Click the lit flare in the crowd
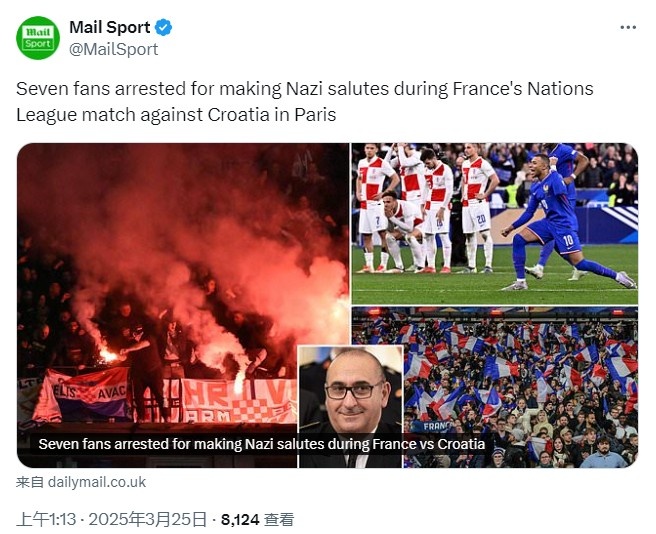 (107, 354)
